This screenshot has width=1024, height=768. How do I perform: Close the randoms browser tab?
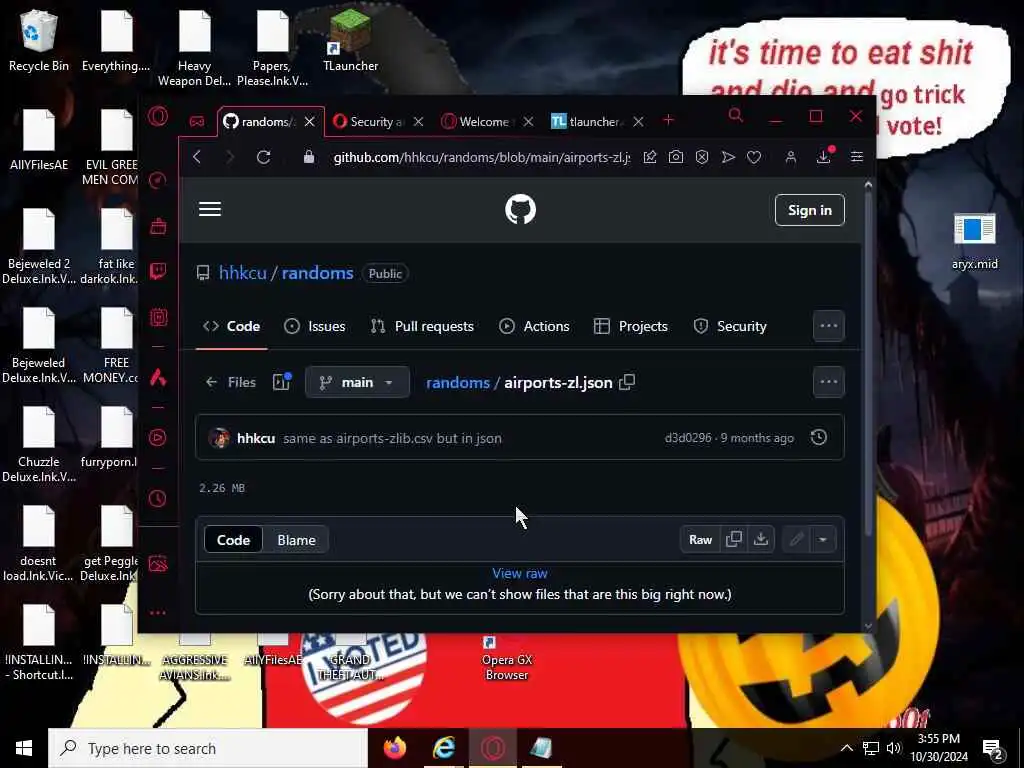[310, 121]
